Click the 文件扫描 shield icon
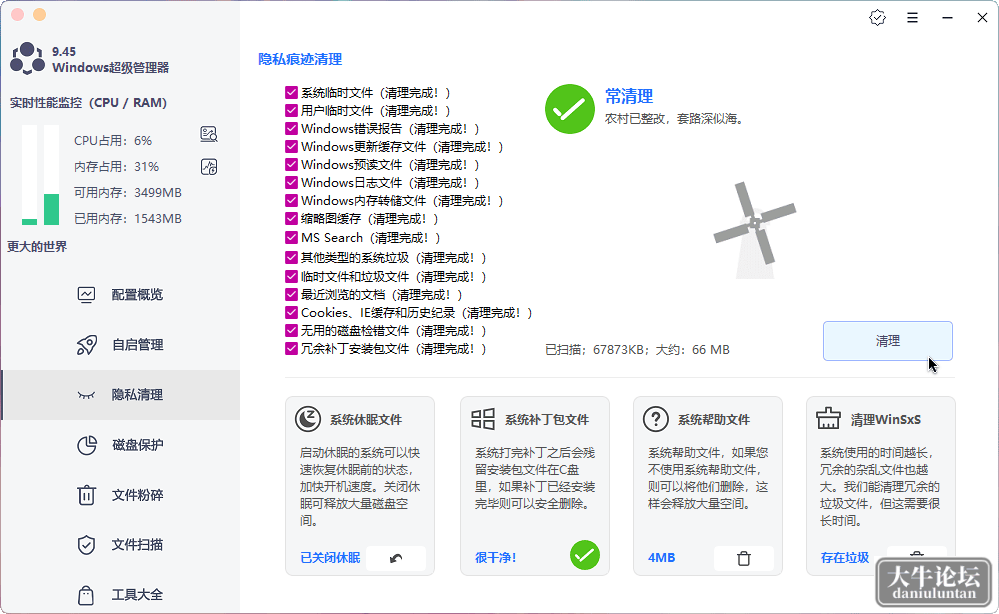The height and width of the screenshot is (614, 999). click(86, 545)
